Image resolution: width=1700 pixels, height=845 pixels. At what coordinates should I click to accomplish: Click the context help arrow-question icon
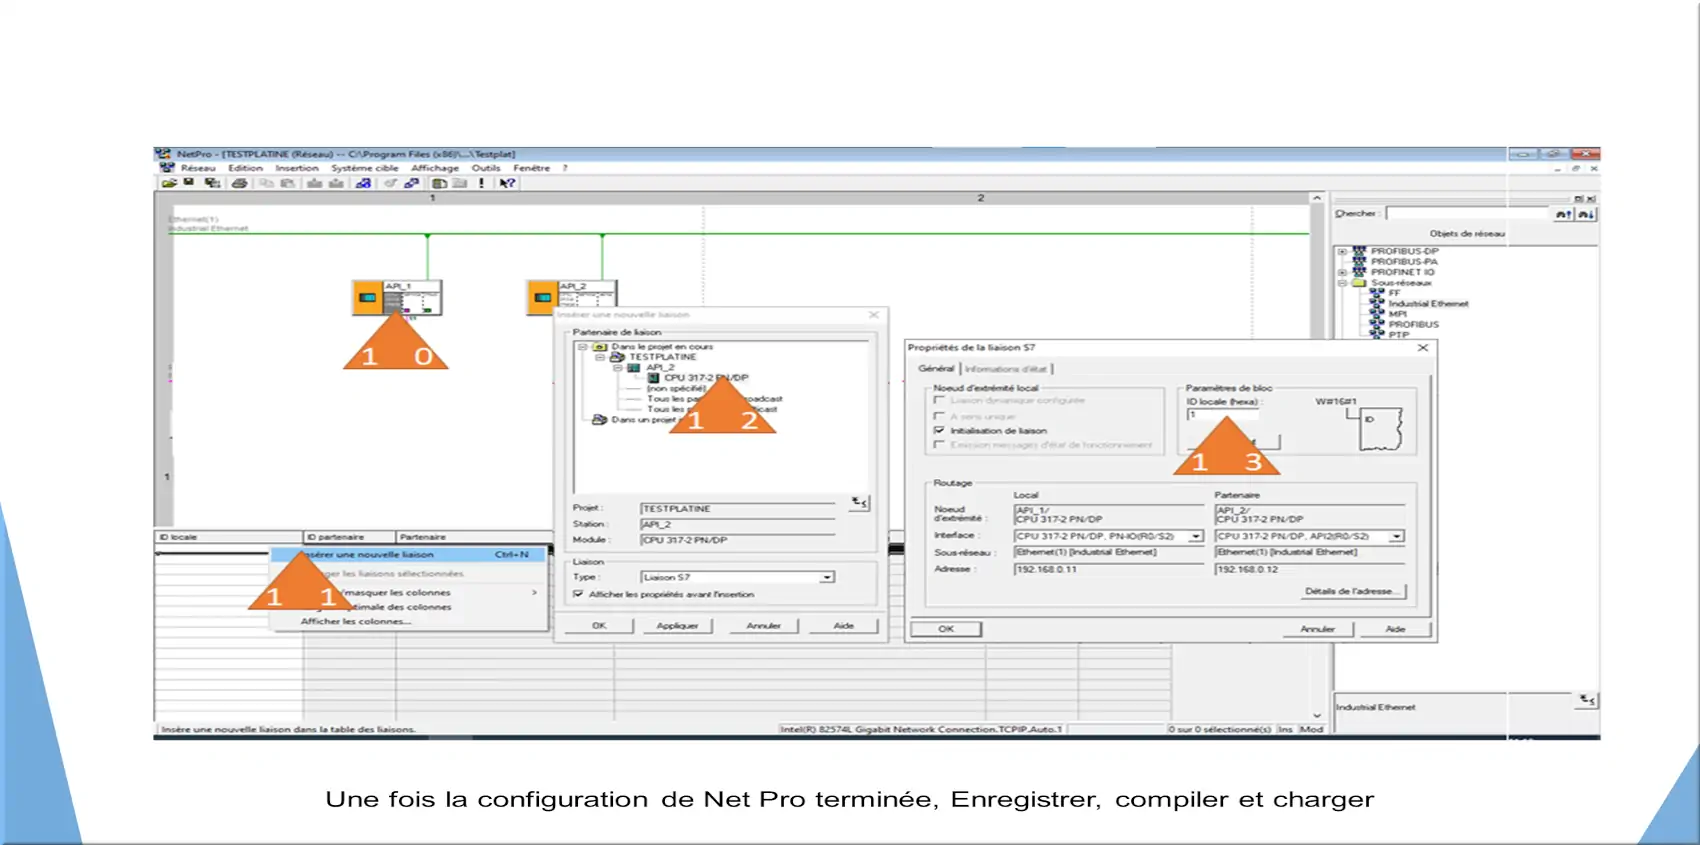(508, 183)
